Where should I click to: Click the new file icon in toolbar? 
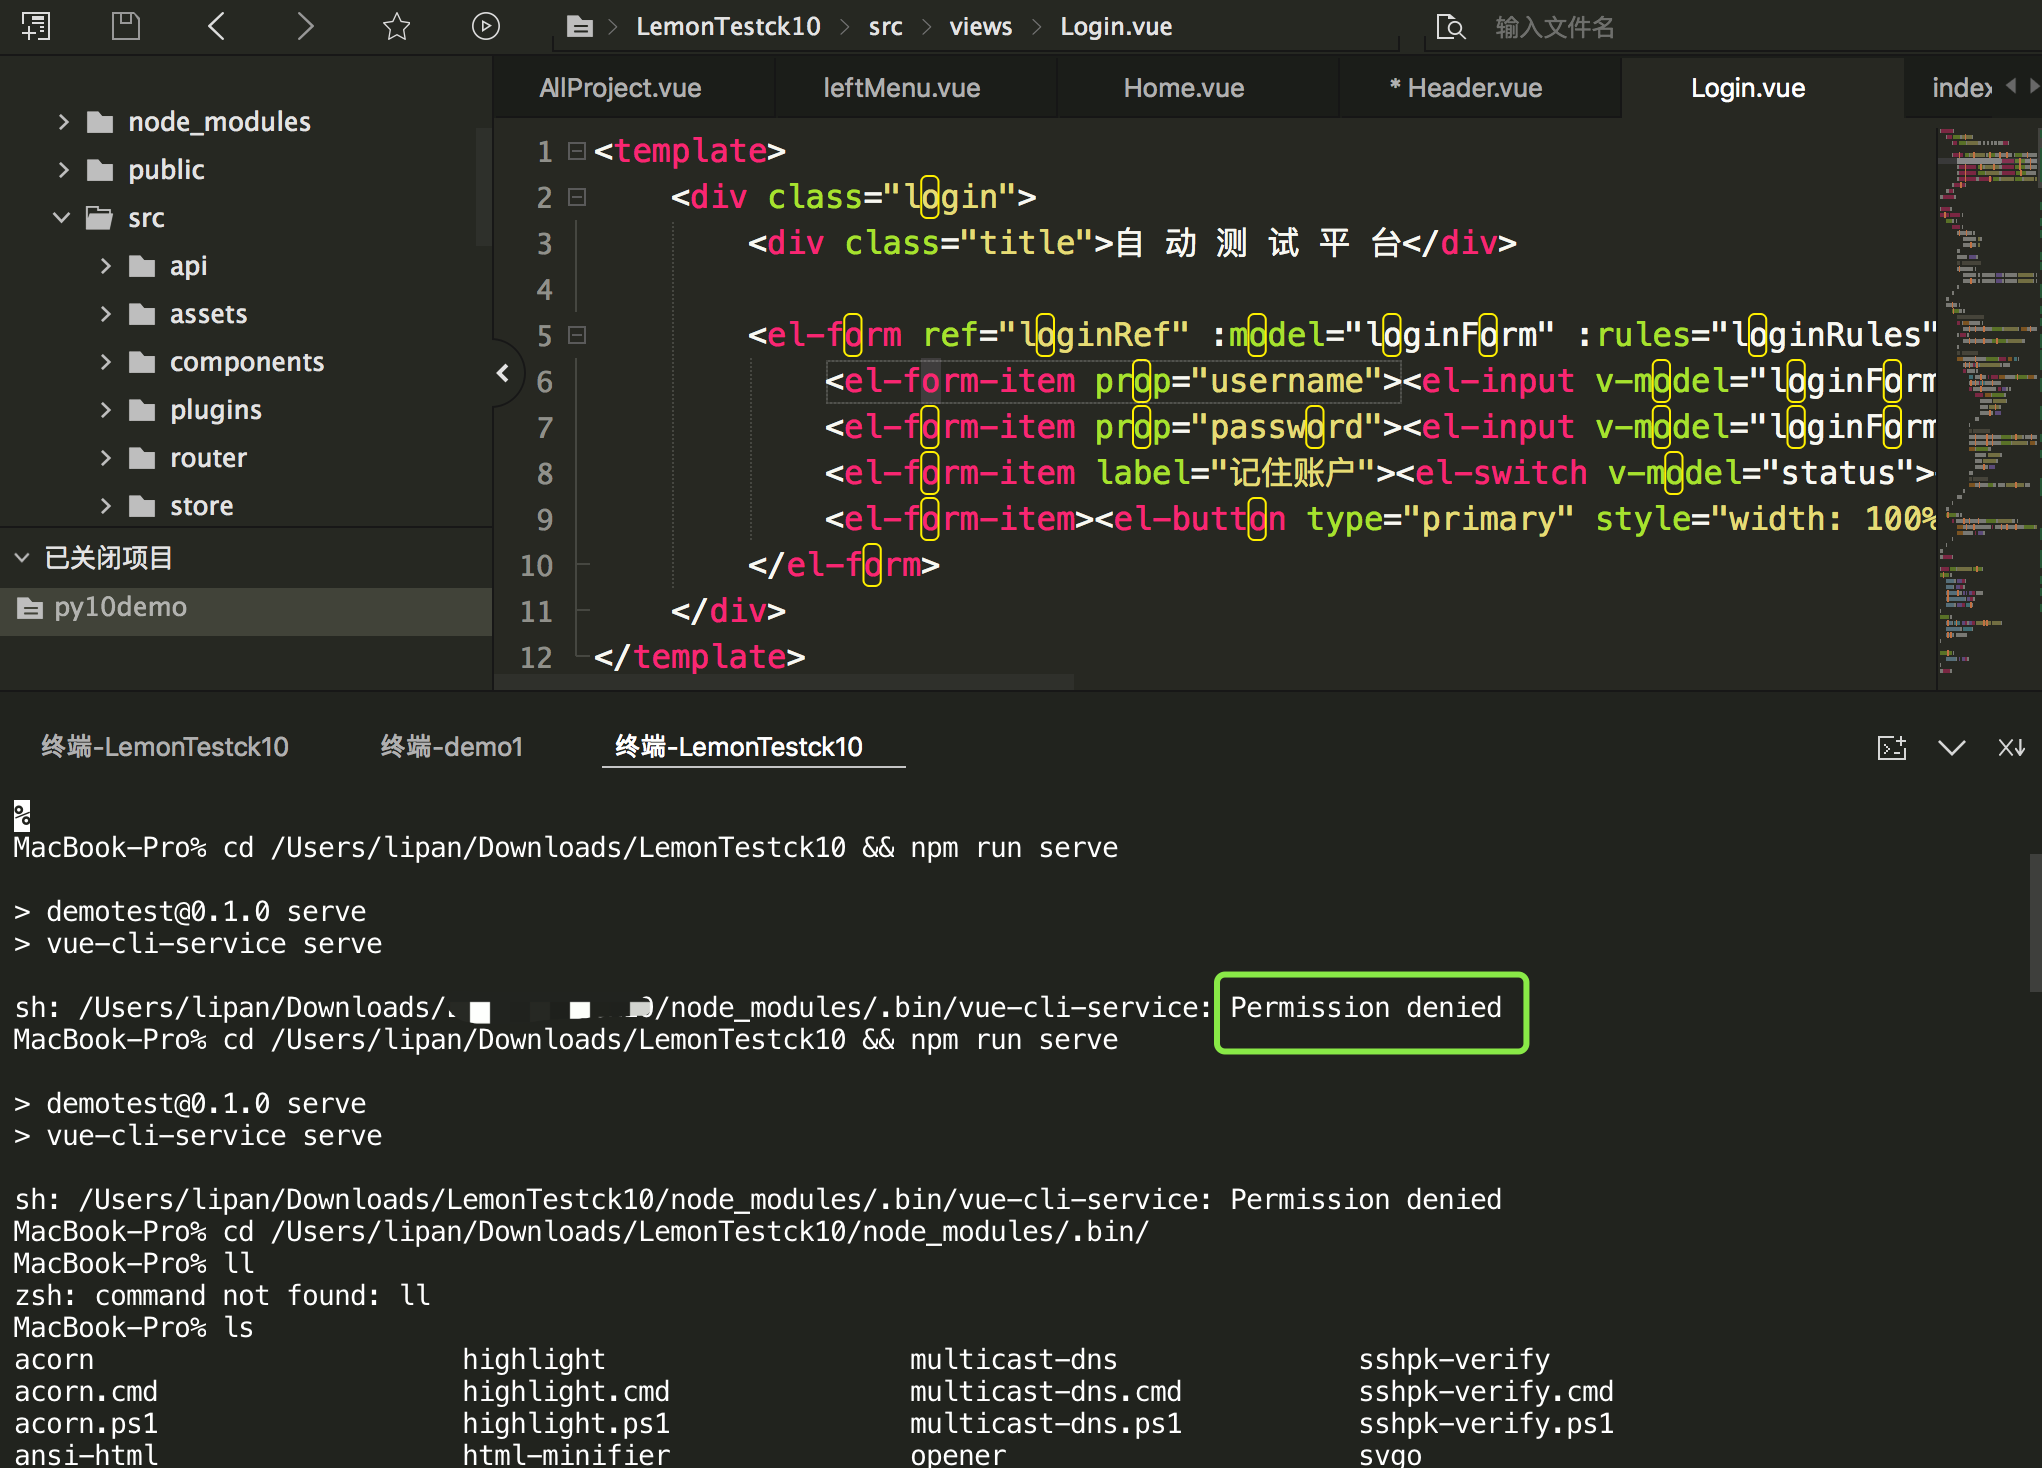point(36,26)
